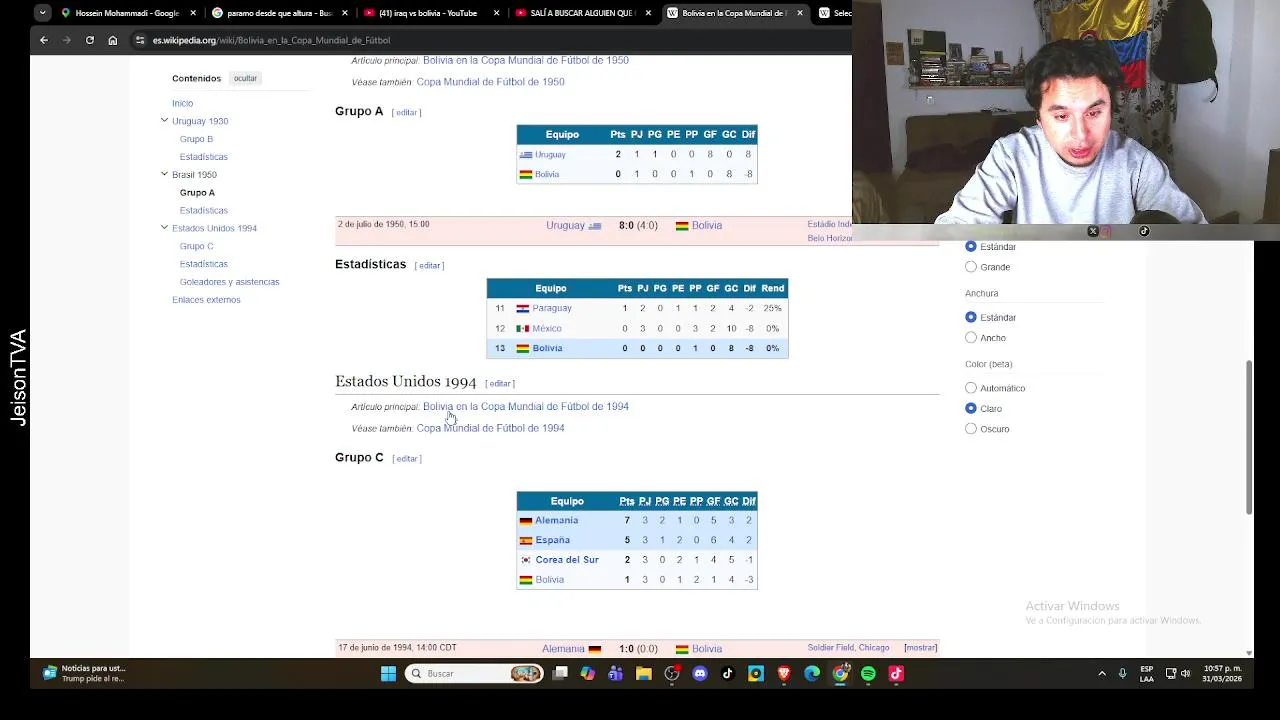Open the tab search dropdown arrow
This screenshot has width=1280, height=720.
pos(42,13)
